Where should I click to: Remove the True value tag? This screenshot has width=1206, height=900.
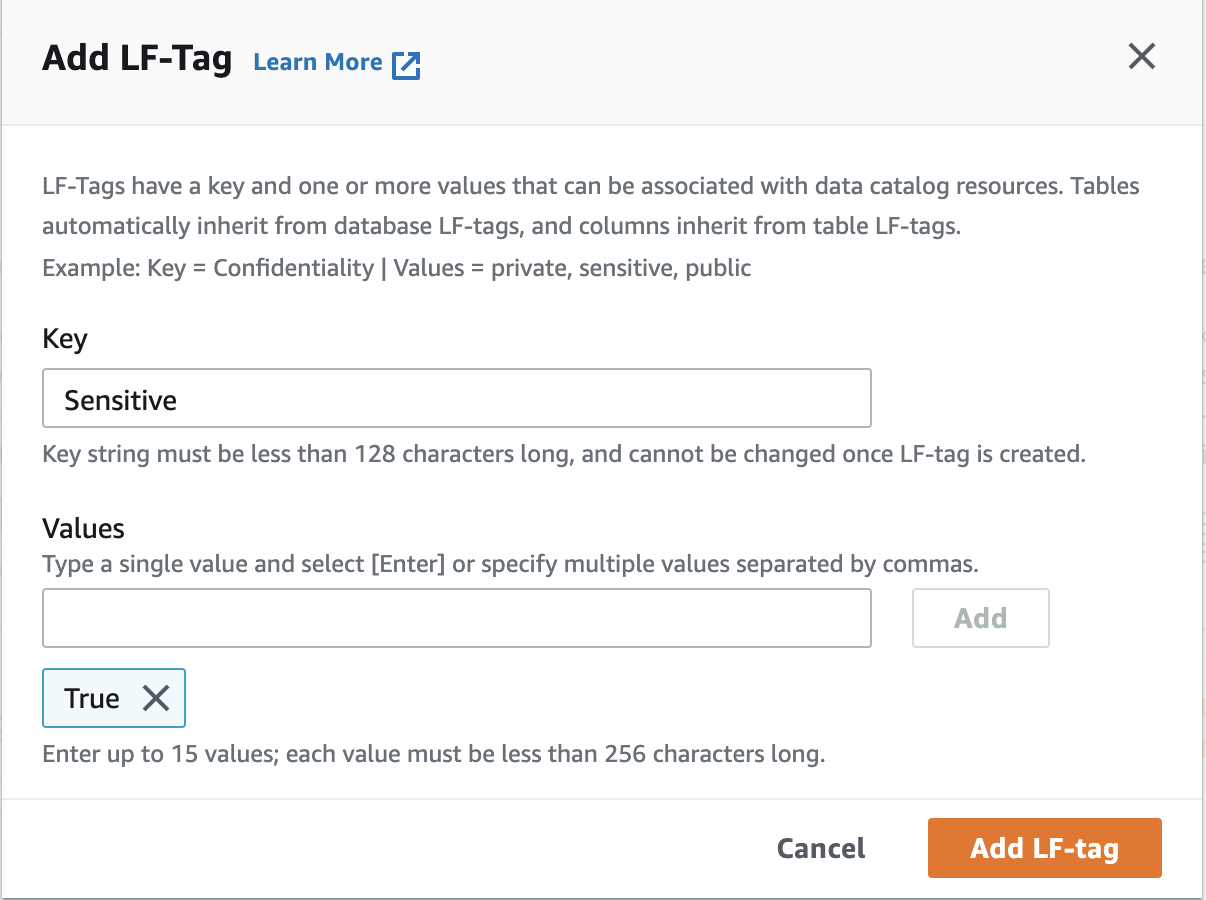coord(156,698)
